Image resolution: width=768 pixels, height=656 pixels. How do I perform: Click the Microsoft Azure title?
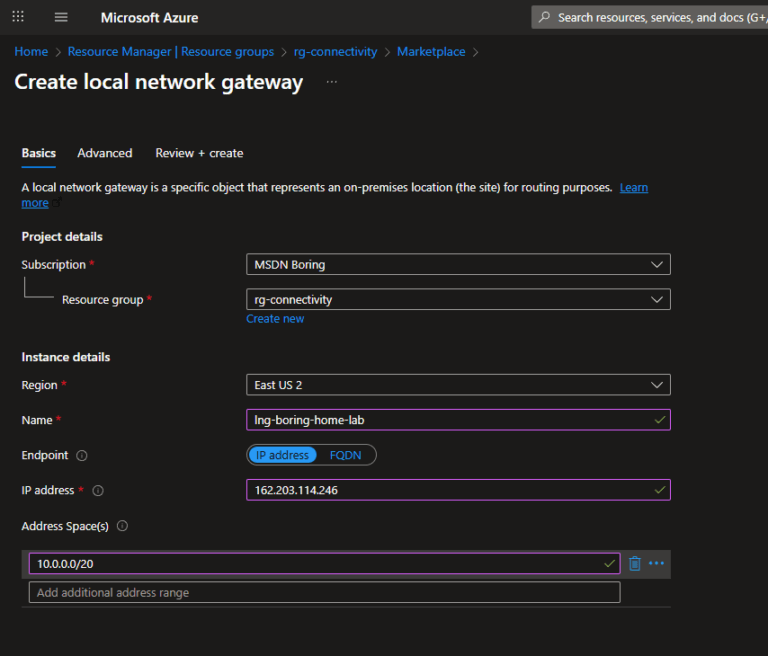tap(149, 18)
